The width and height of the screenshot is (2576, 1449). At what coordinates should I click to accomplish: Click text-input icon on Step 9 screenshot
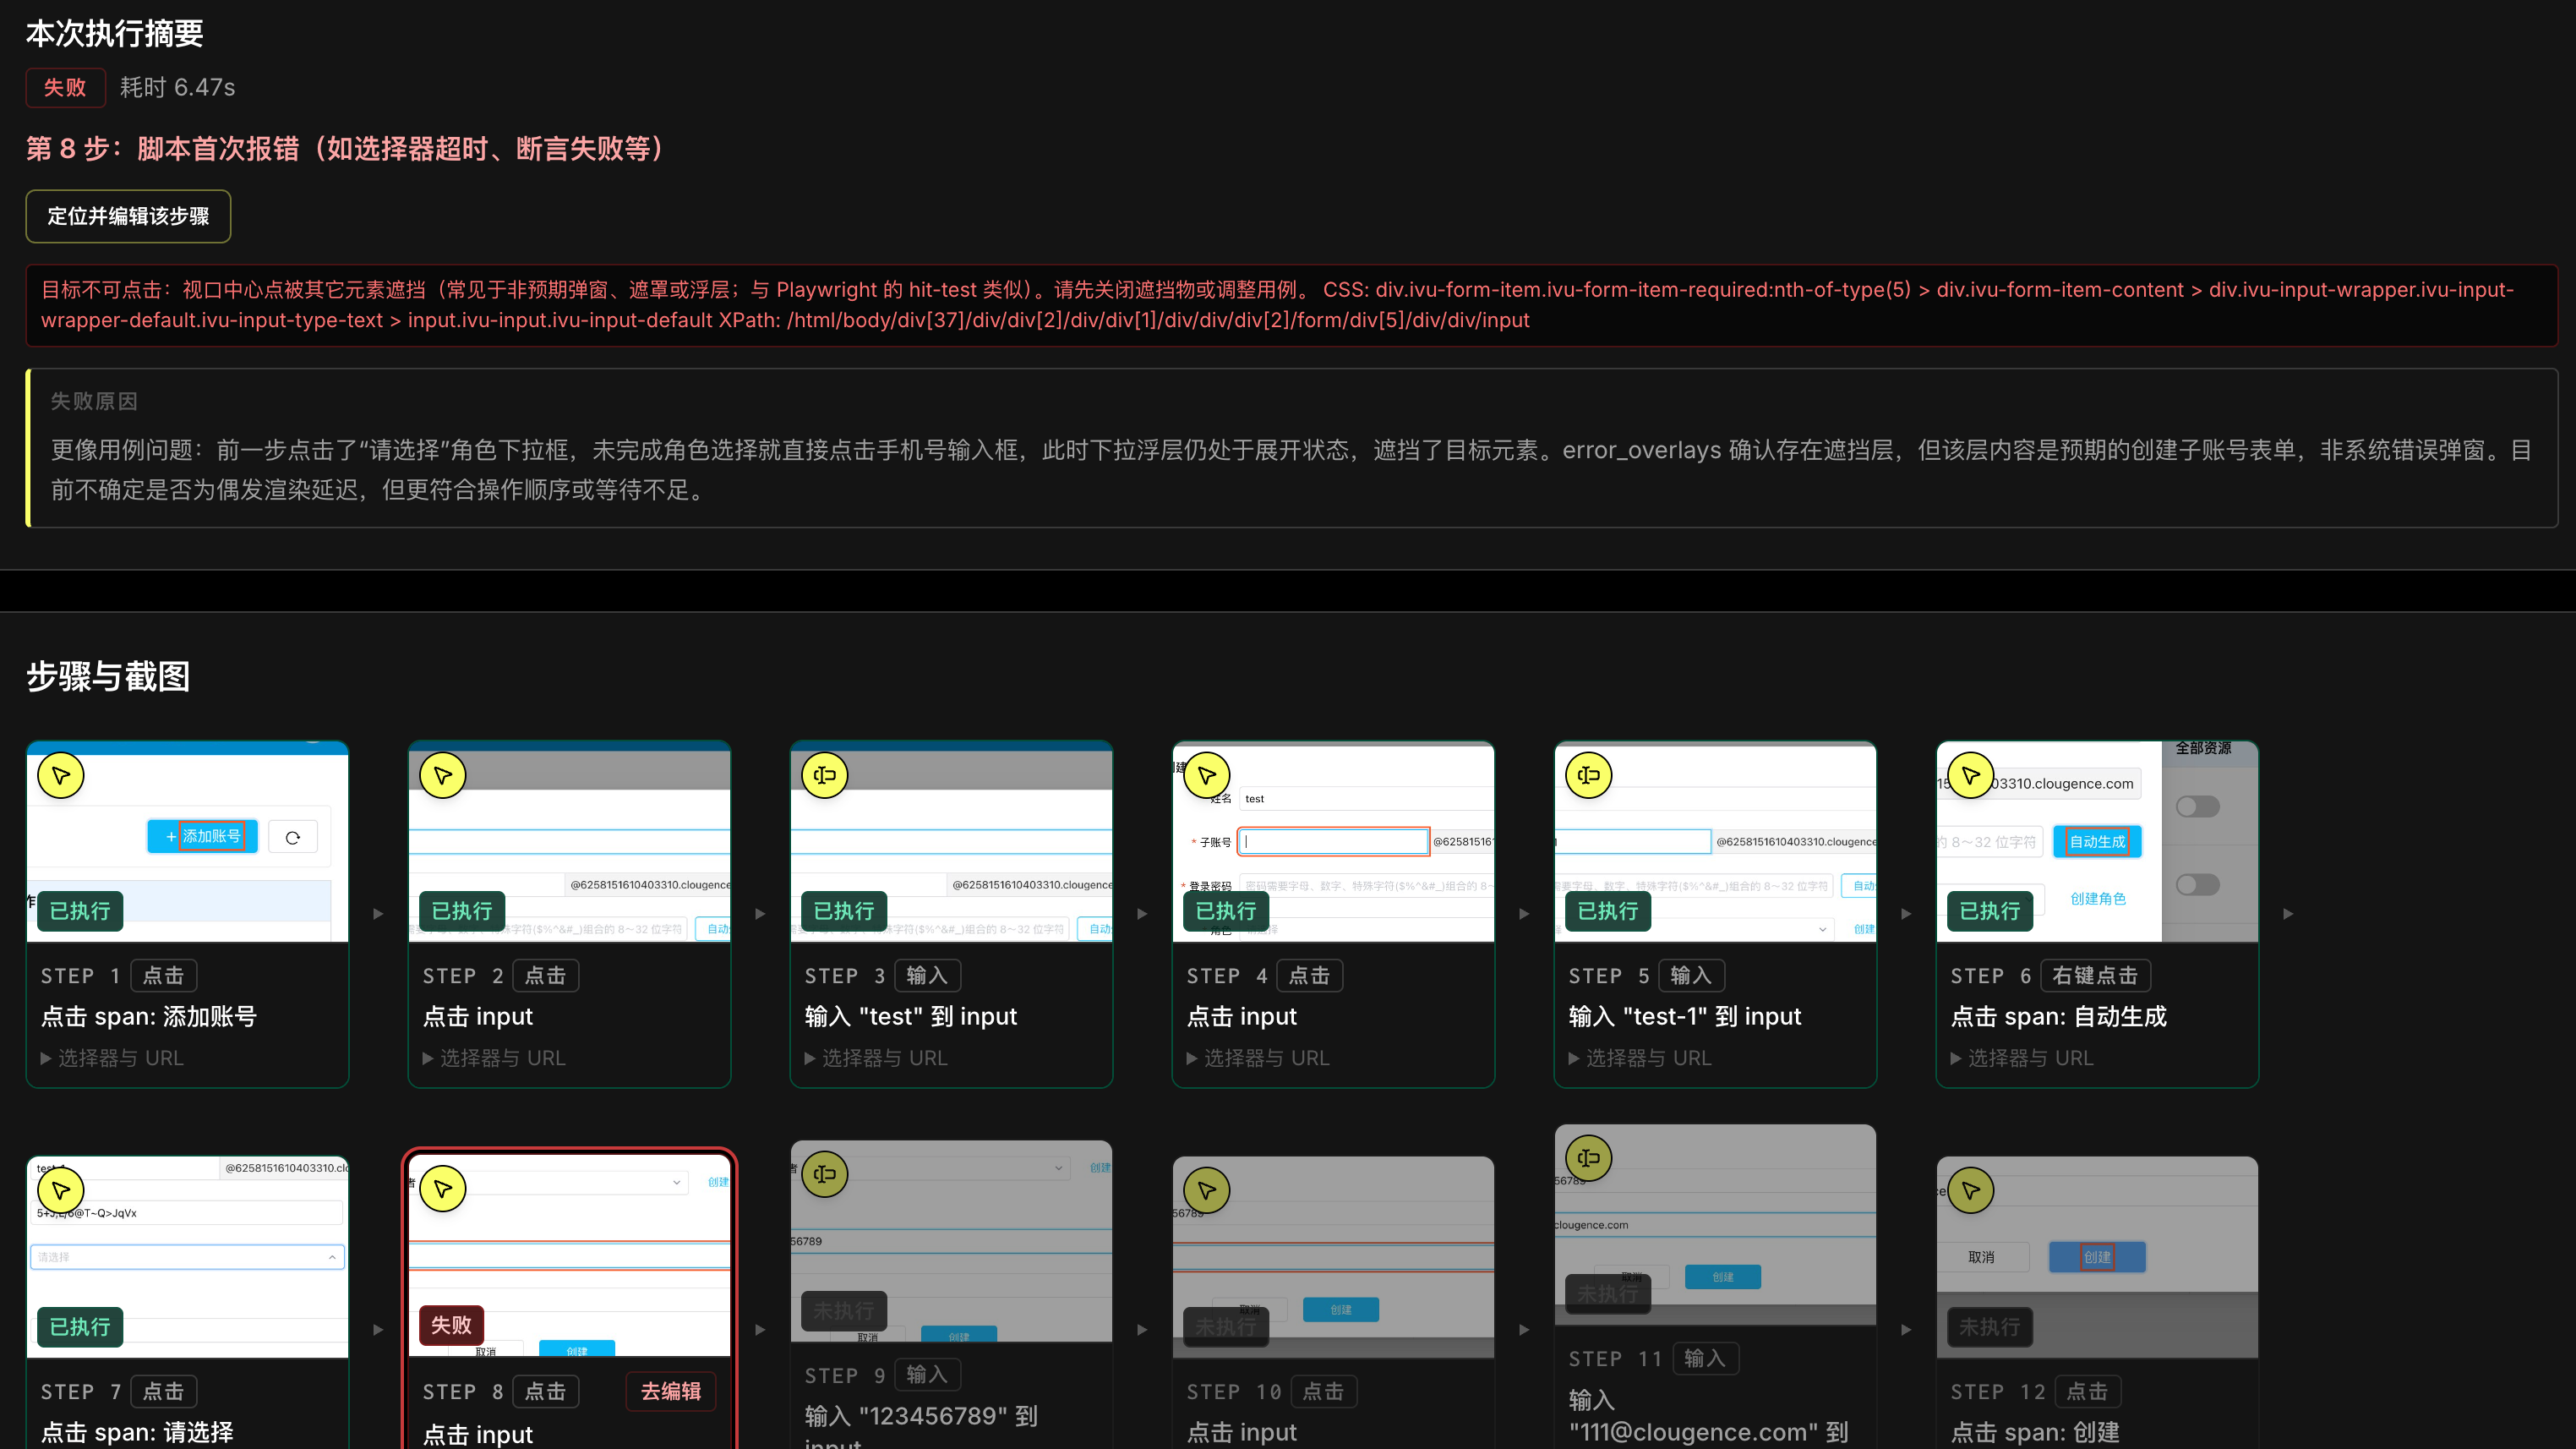click(x=825, y=1174)
